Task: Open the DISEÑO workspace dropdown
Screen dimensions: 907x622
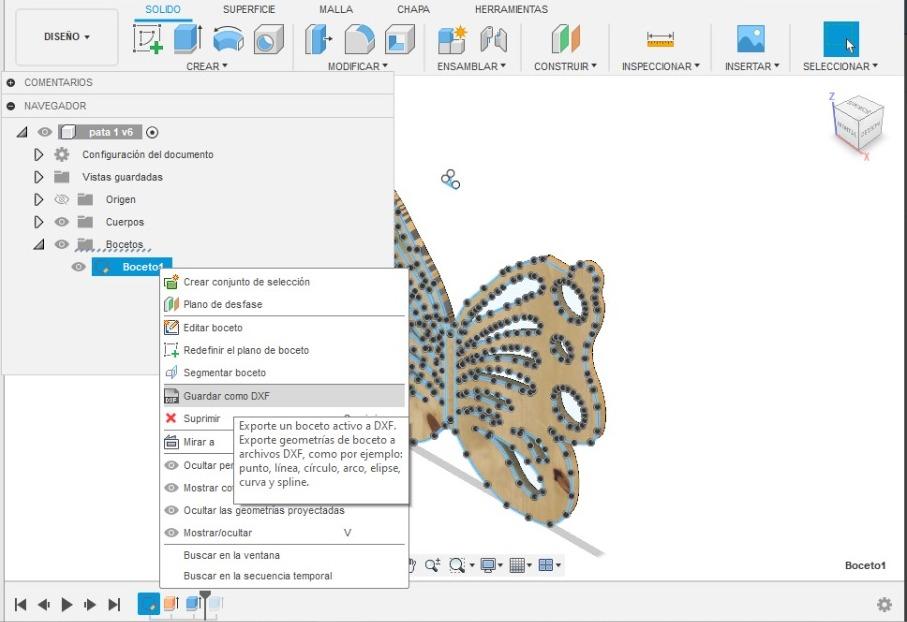Action: (67, 37)
